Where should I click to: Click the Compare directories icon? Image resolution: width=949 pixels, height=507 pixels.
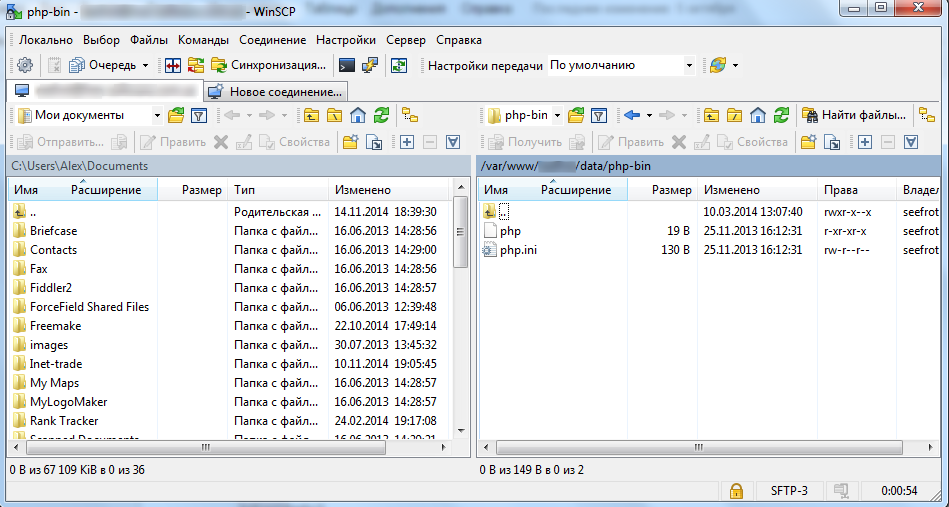click(173, 65)
